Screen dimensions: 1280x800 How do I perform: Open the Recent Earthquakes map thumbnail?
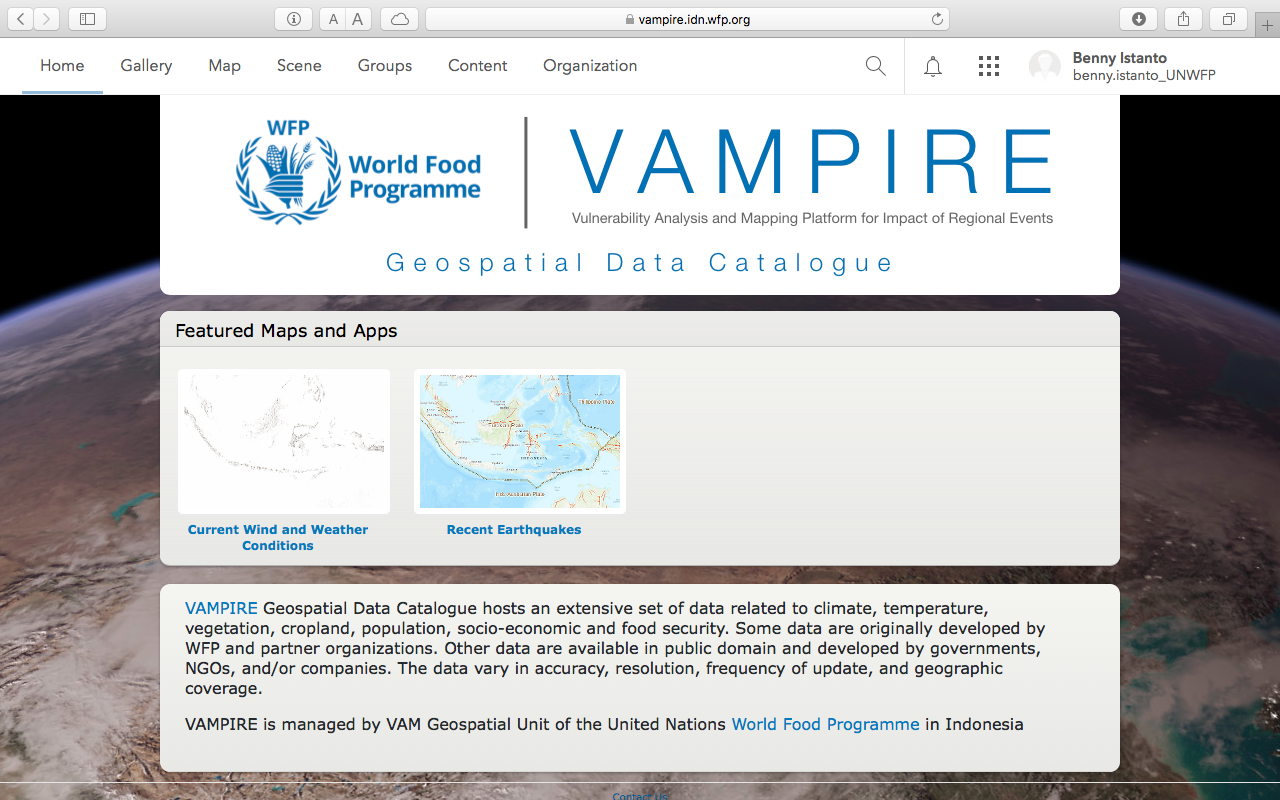(520, 441)
